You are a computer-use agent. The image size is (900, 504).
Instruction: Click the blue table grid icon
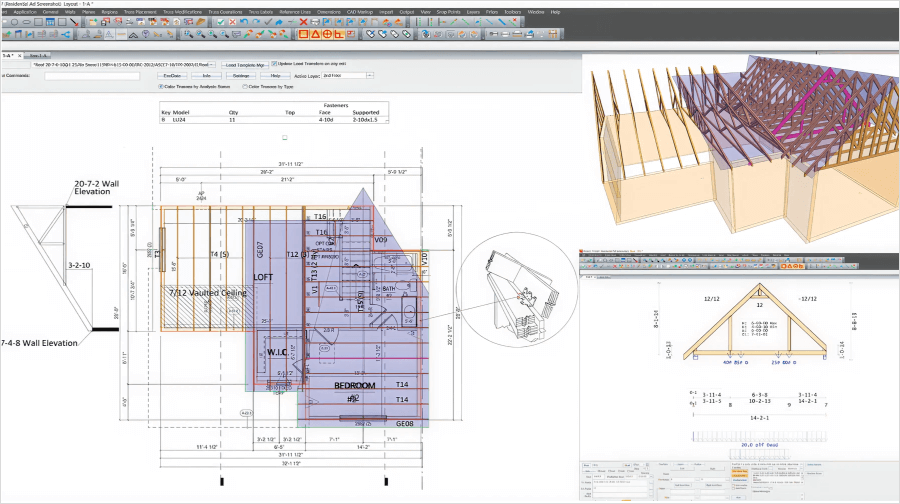tap(51, 22)
